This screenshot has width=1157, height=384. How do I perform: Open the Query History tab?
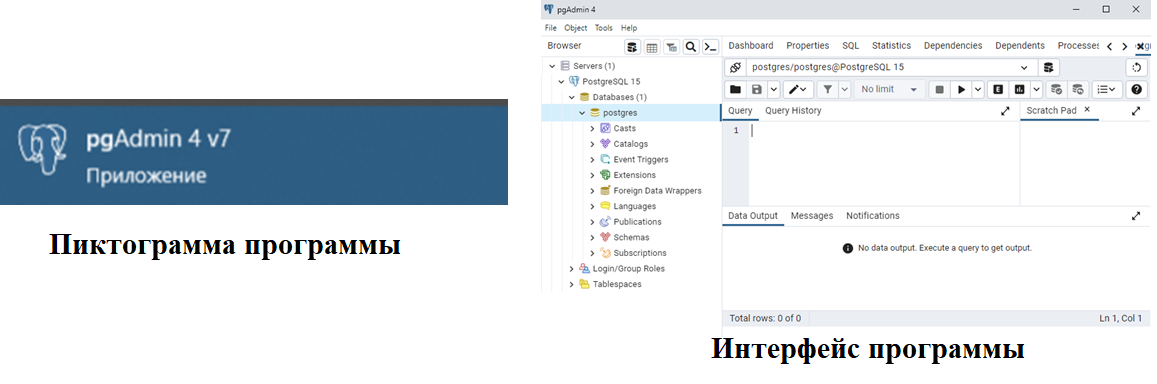tap(793, 111)
